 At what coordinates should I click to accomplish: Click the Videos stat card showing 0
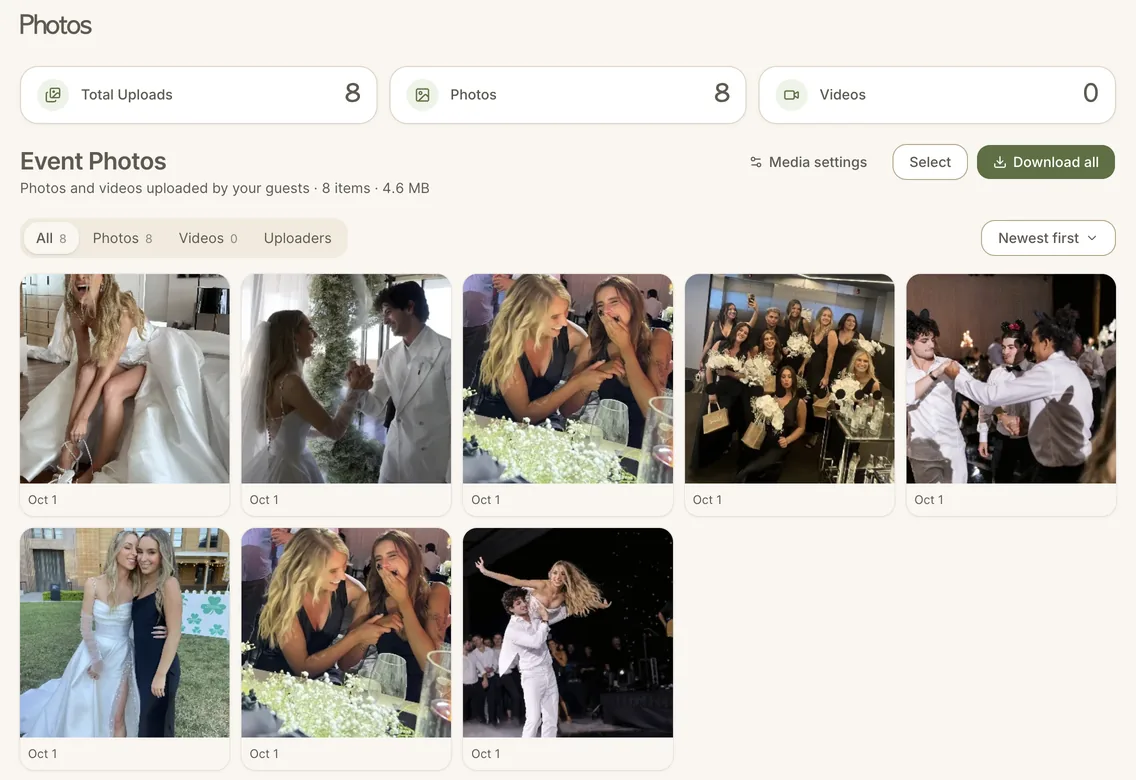[937, 95]
